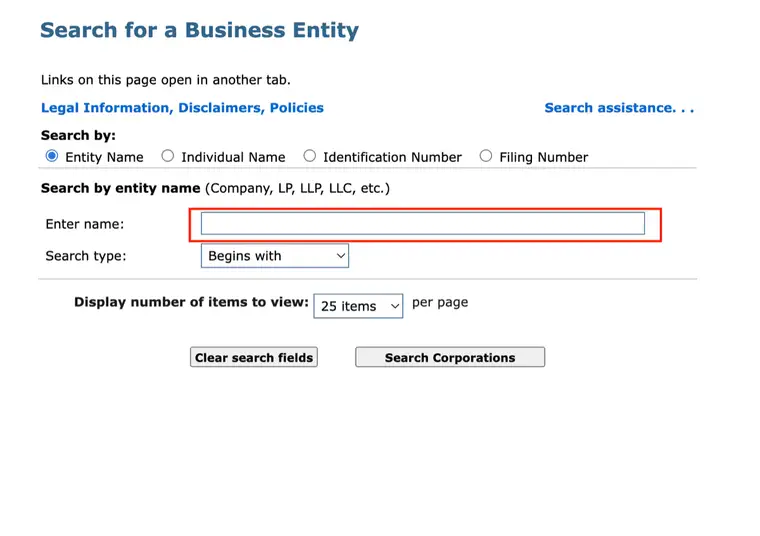Click the 'Search by entity name' subheading
This screenshot has width=760, height=536.
click(120, 188)
